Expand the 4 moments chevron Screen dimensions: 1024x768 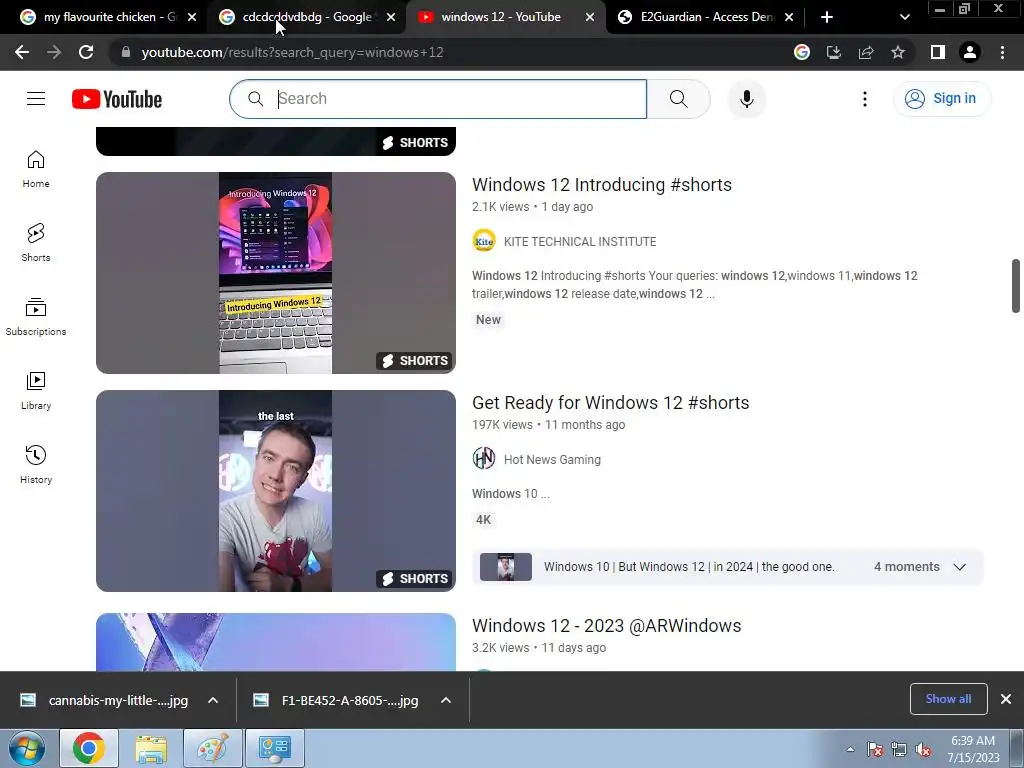pos(959,567)
